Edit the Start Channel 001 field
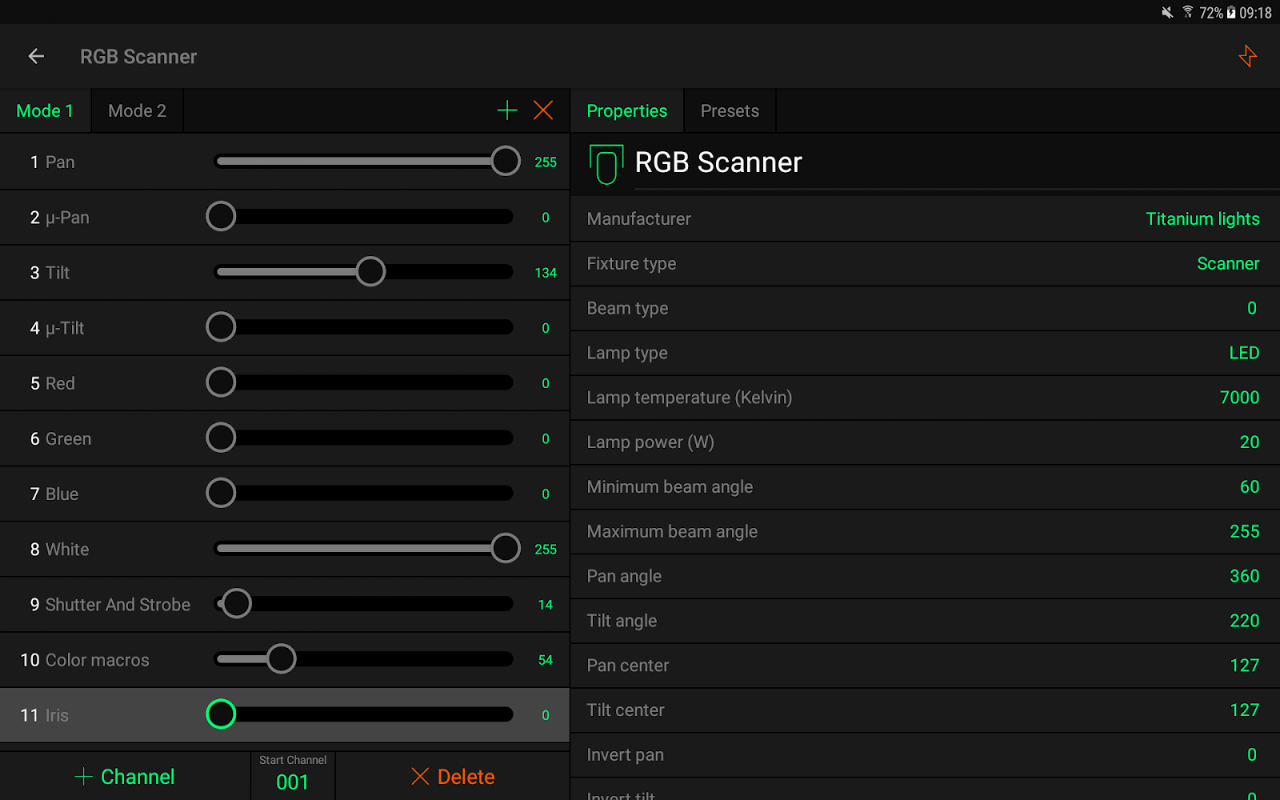Viewport: 1280px width, 800px height. tap(293, 776)
